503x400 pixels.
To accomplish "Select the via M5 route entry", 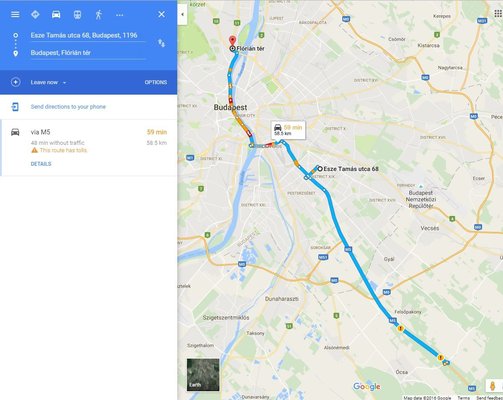I will click(88, 148).
